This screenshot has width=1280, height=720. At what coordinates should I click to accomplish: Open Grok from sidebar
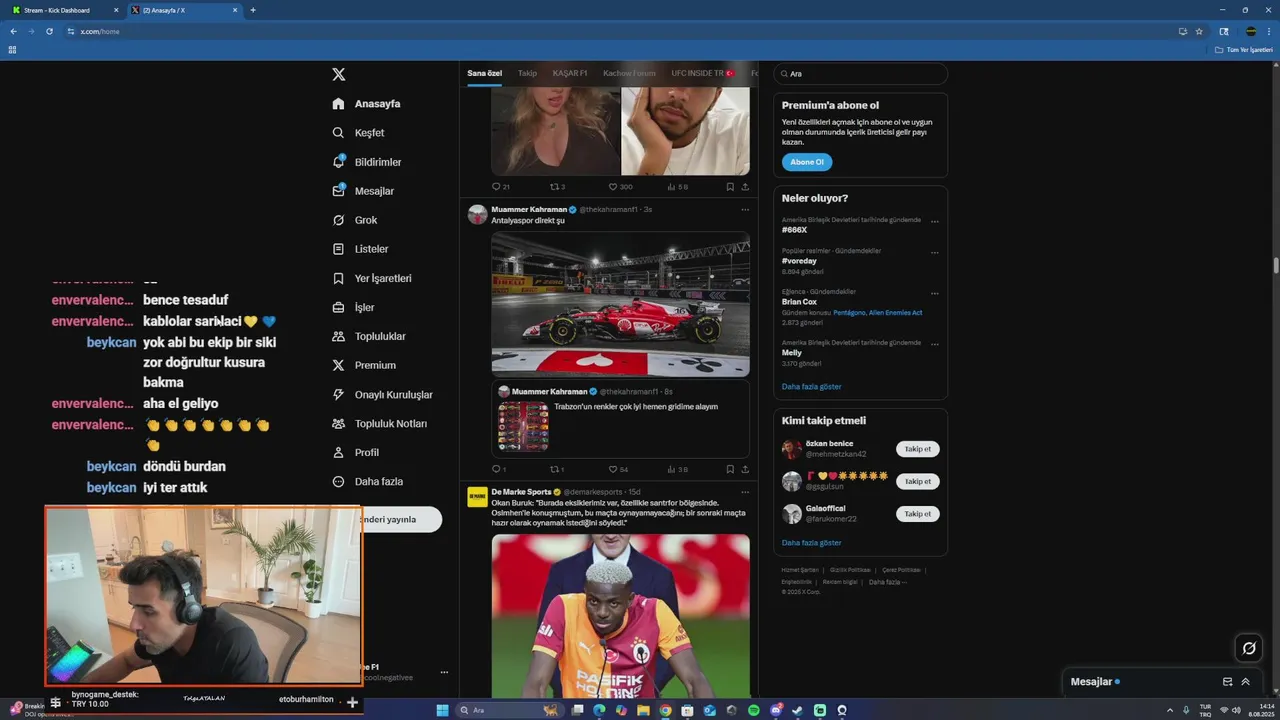pos(354,220)
